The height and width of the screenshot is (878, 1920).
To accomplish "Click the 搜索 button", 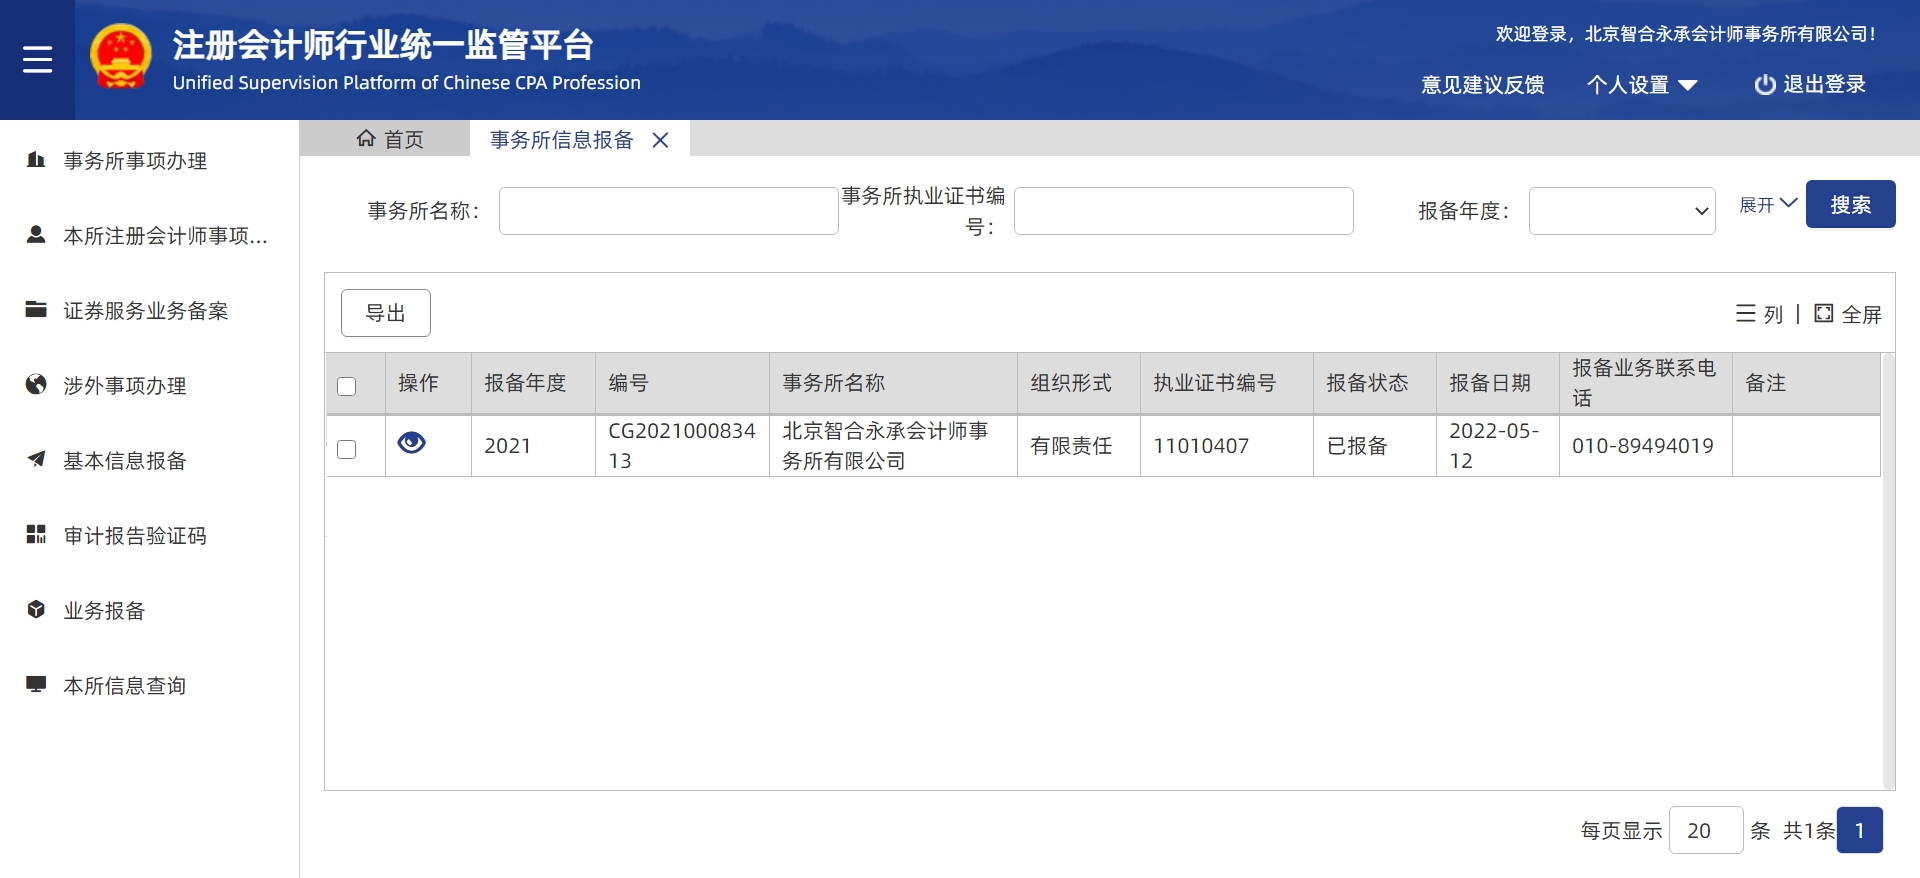I will [1850, 205].
